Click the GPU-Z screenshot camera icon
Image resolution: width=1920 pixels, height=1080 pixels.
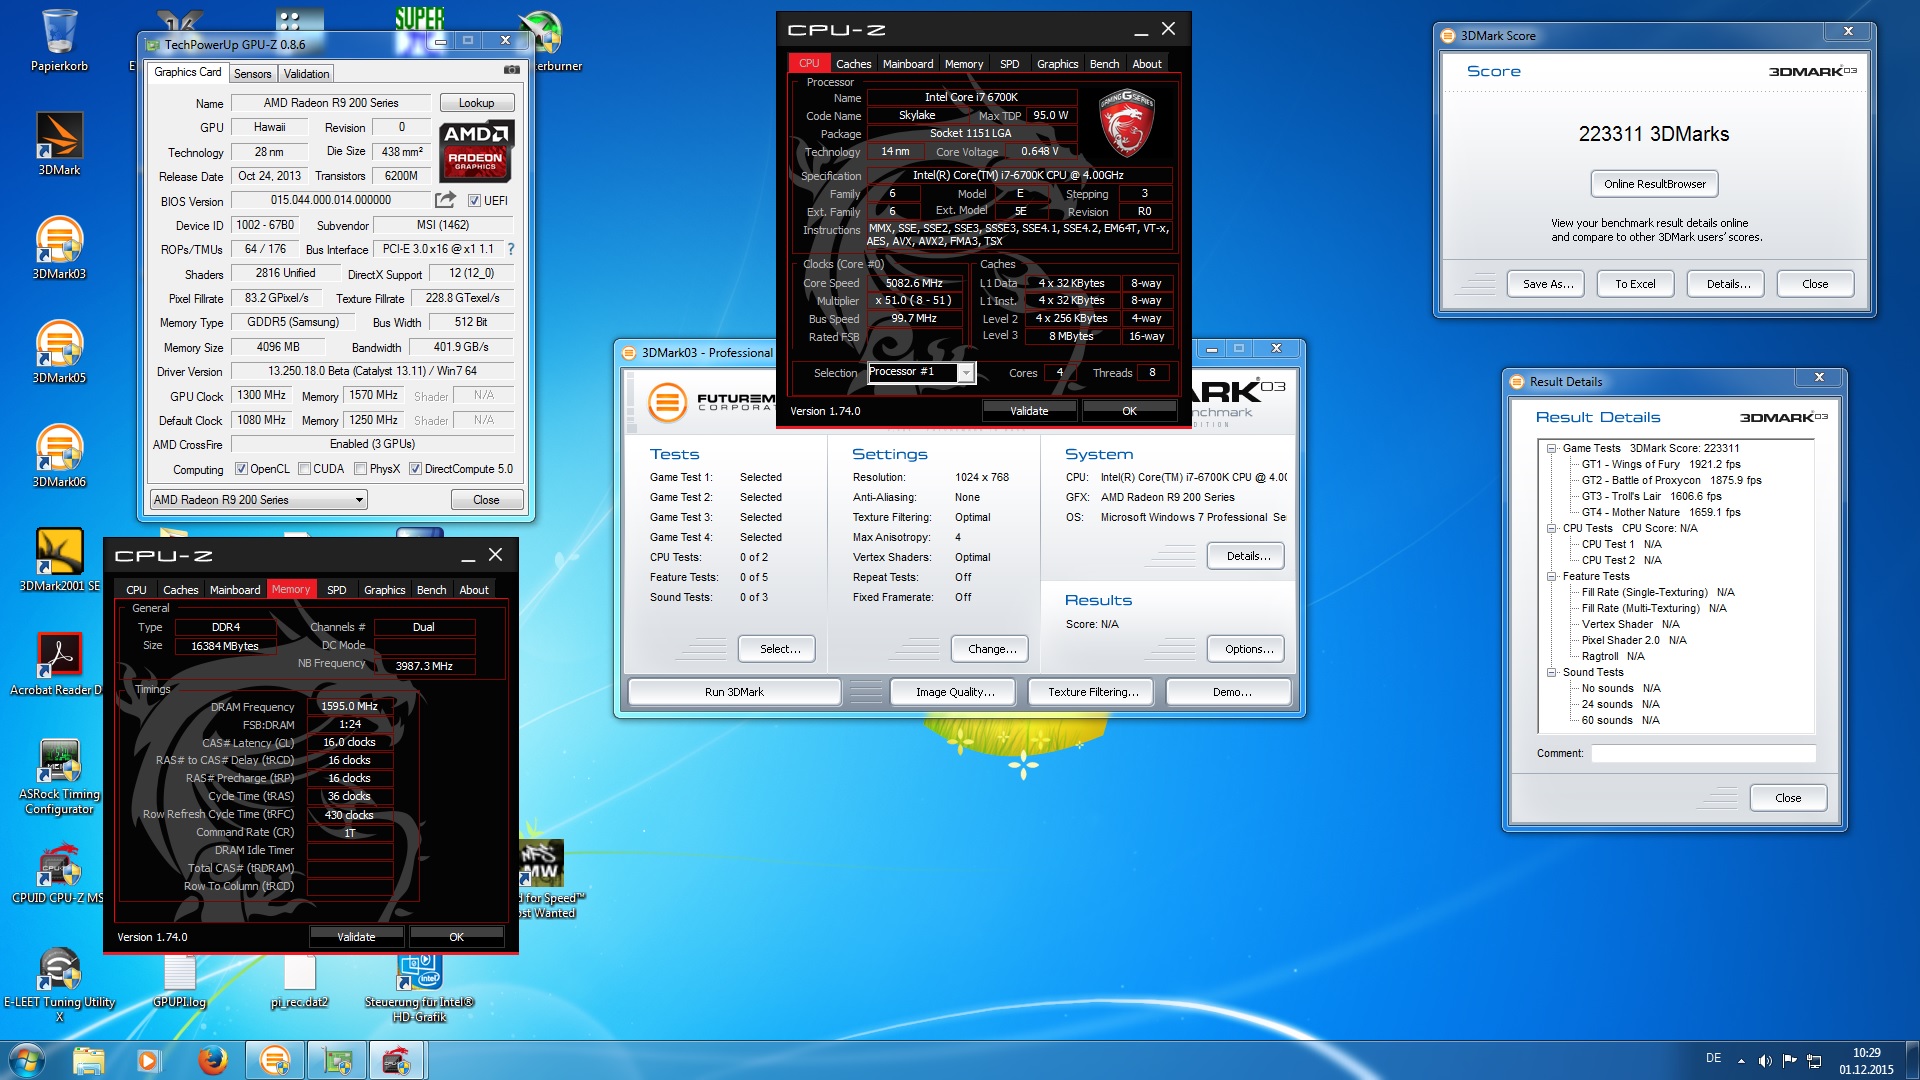(x=512, y=70)
